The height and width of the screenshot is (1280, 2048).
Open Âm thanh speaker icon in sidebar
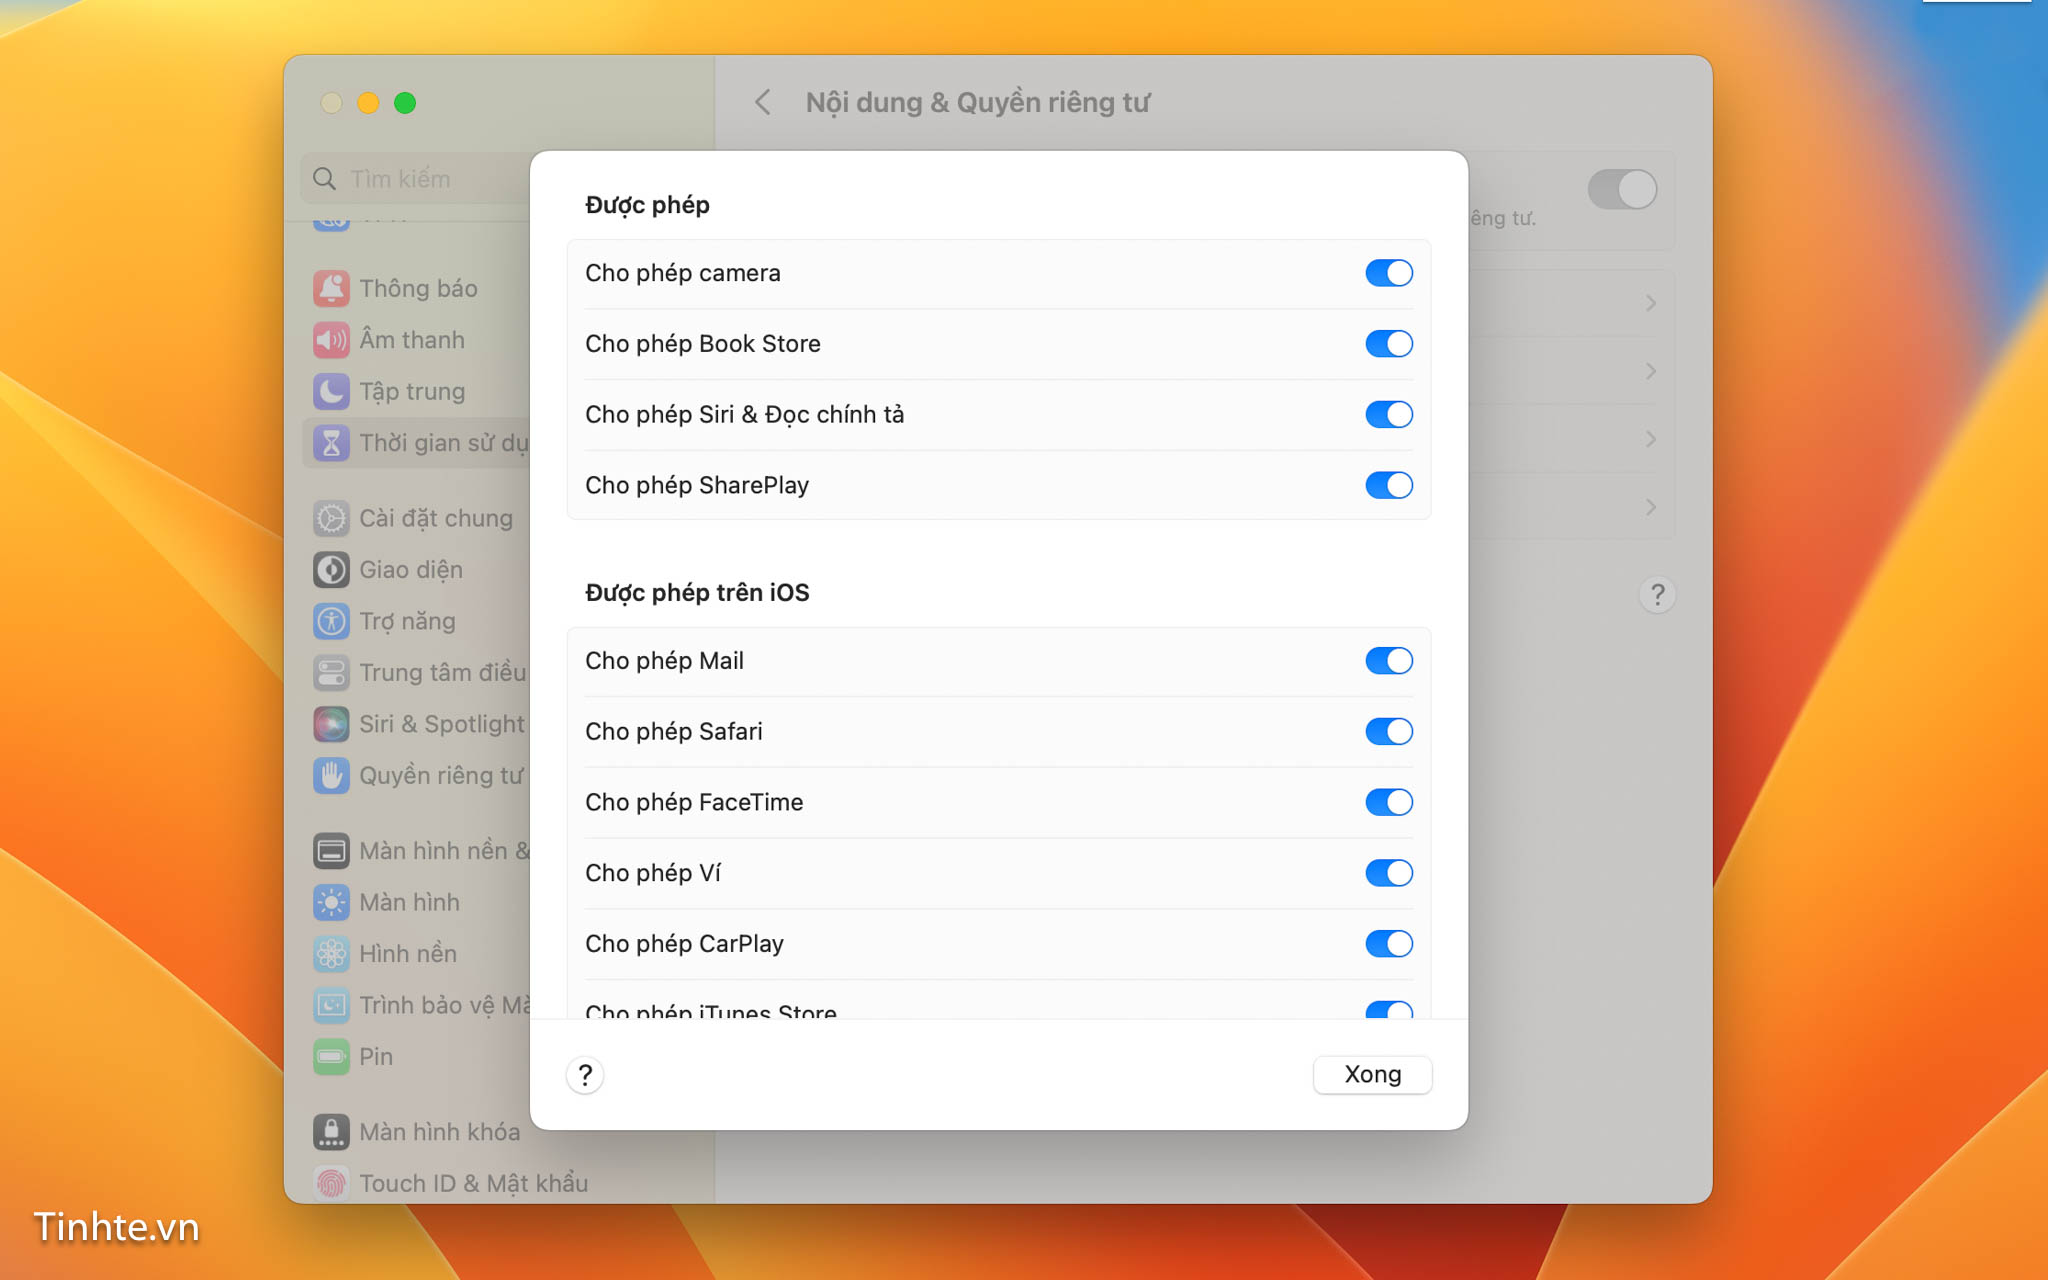click(x=331, y=340)
